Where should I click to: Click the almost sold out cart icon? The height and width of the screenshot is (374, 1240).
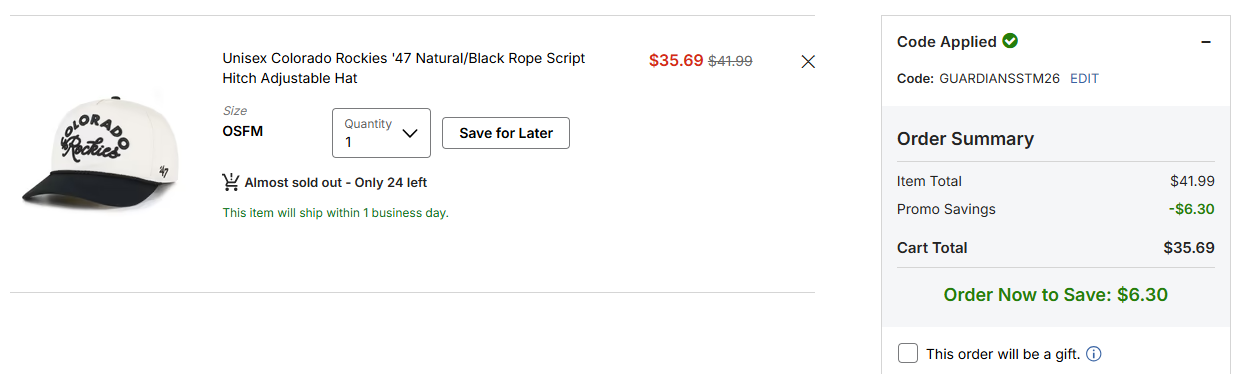pos(231,182)
